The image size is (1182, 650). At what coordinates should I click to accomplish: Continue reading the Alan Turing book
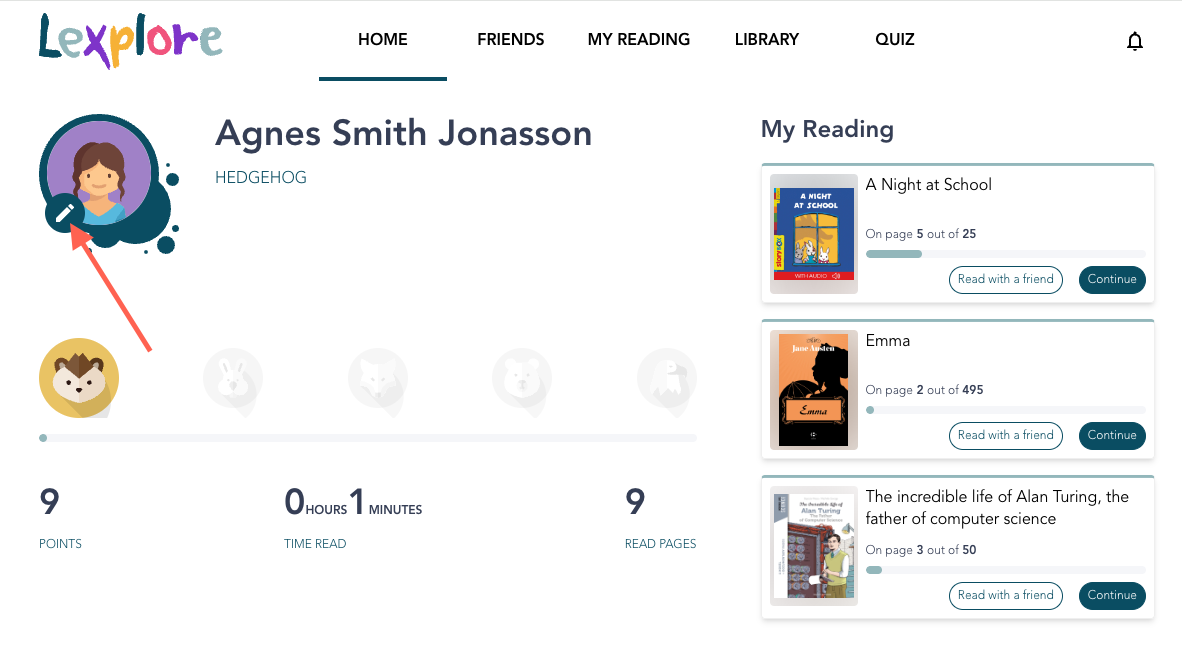(1112, 596)
